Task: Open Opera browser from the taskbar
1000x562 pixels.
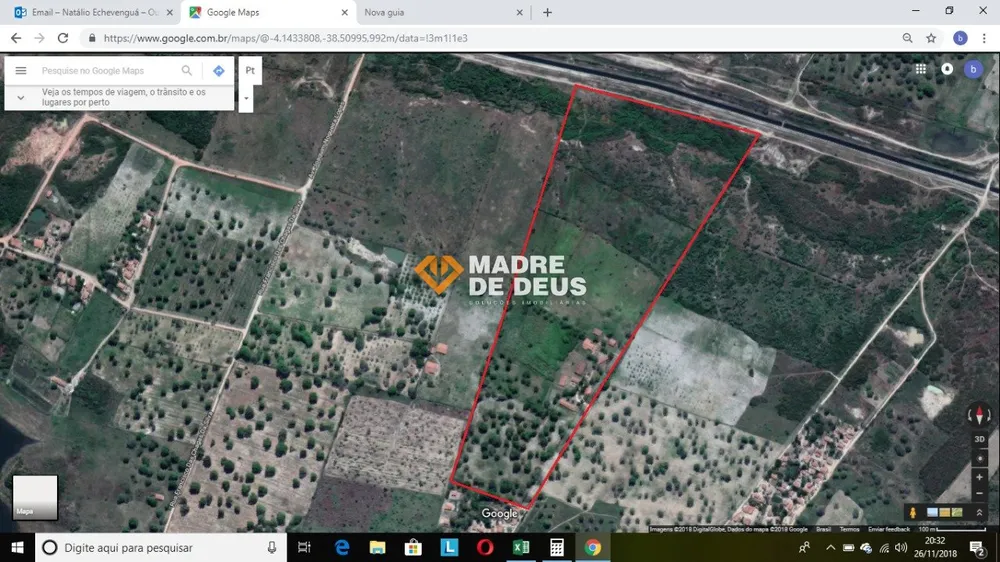Action: 485,547
